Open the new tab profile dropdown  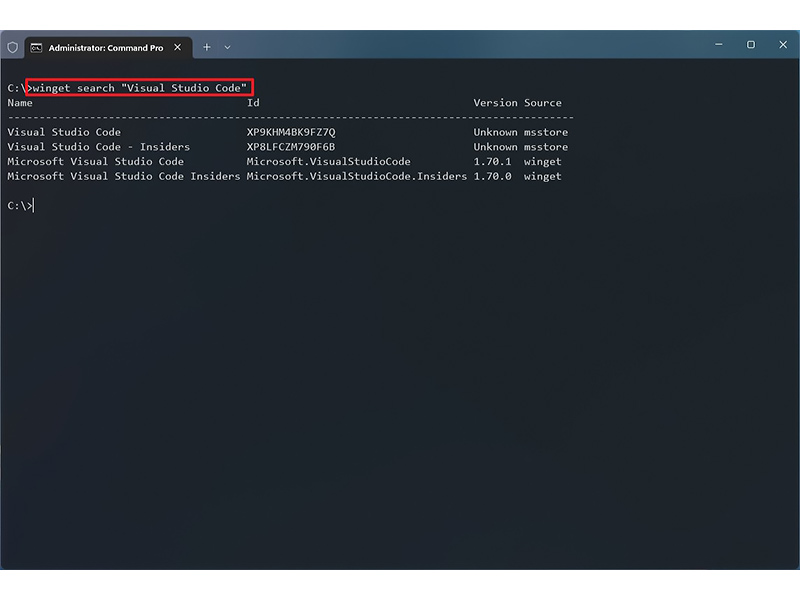[228, 47]
